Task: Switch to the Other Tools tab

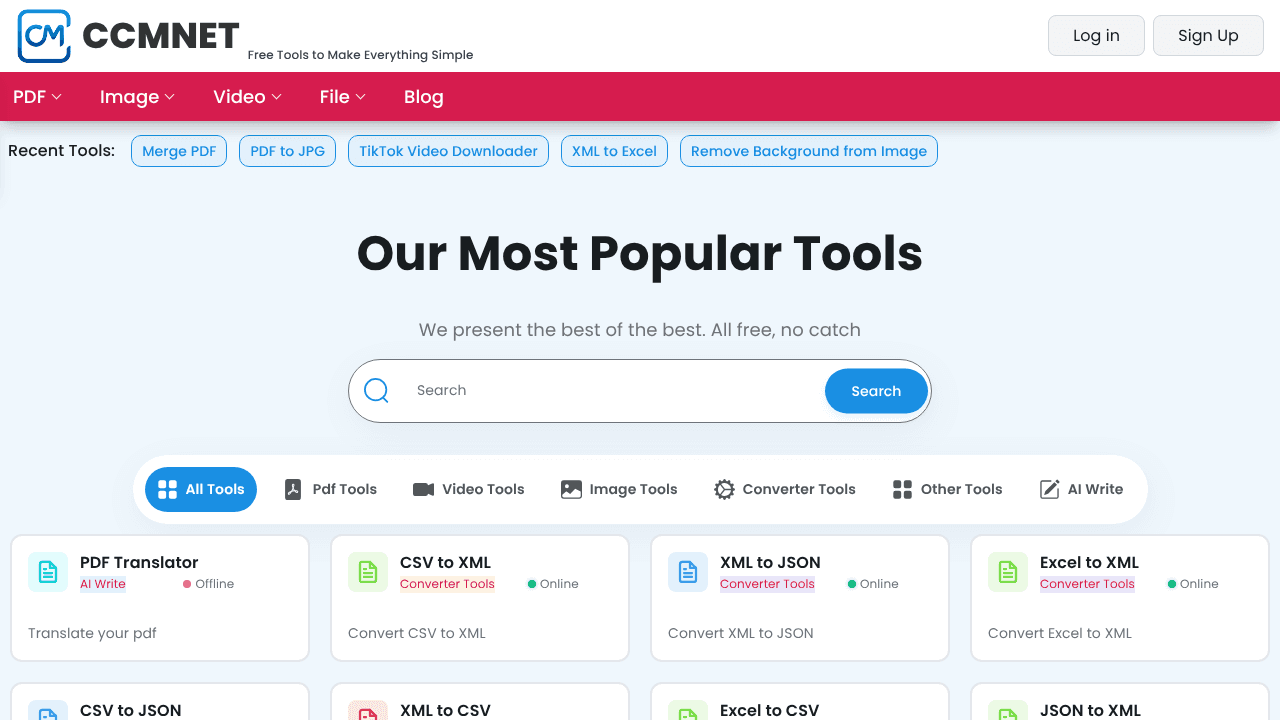Action: 947,489
